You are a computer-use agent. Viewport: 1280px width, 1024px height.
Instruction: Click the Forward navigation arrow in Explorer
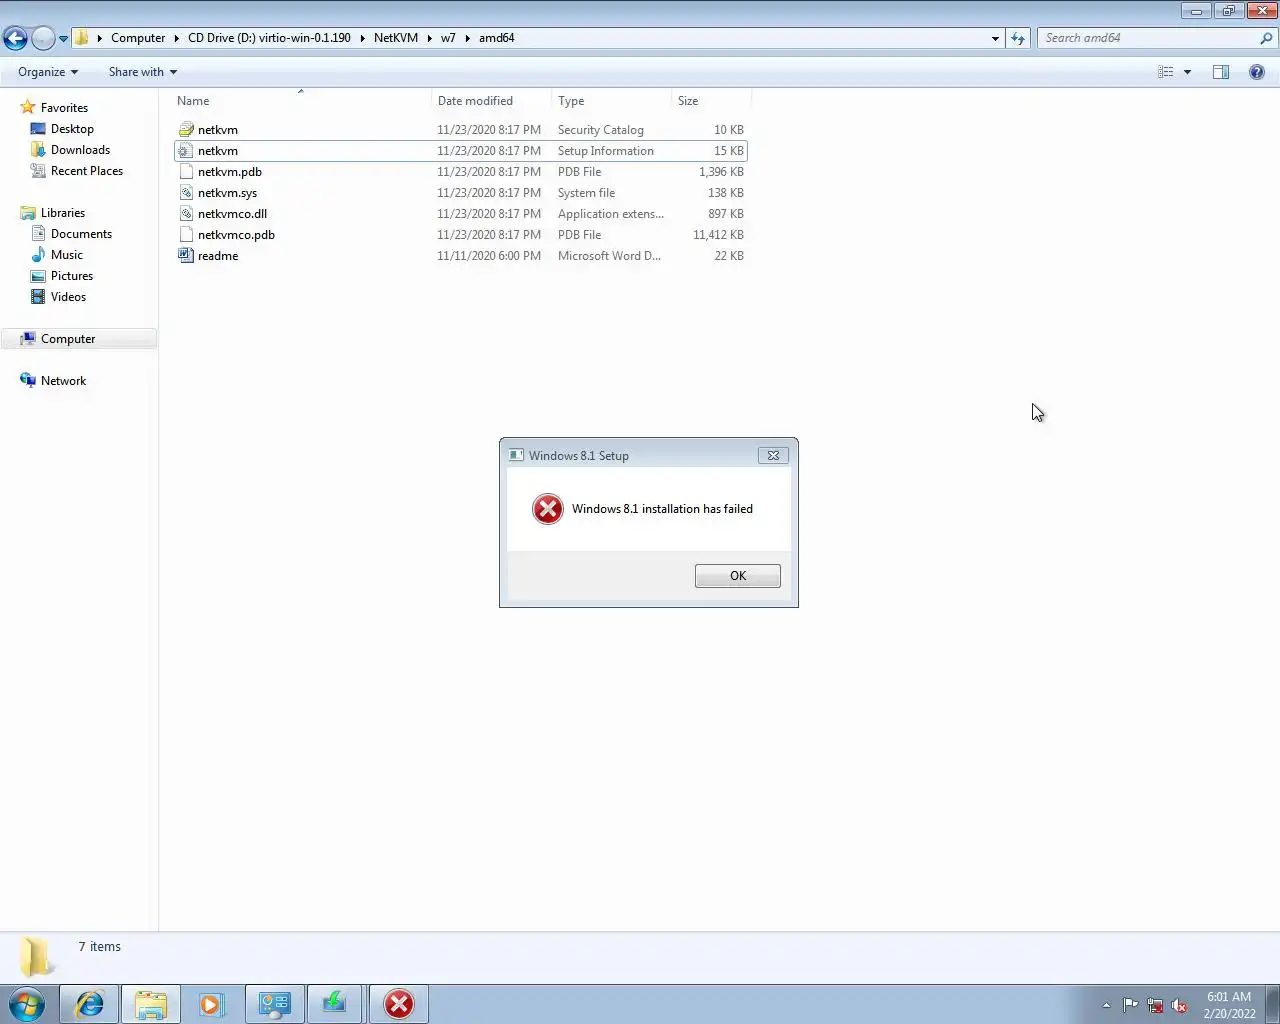(43, 38)
